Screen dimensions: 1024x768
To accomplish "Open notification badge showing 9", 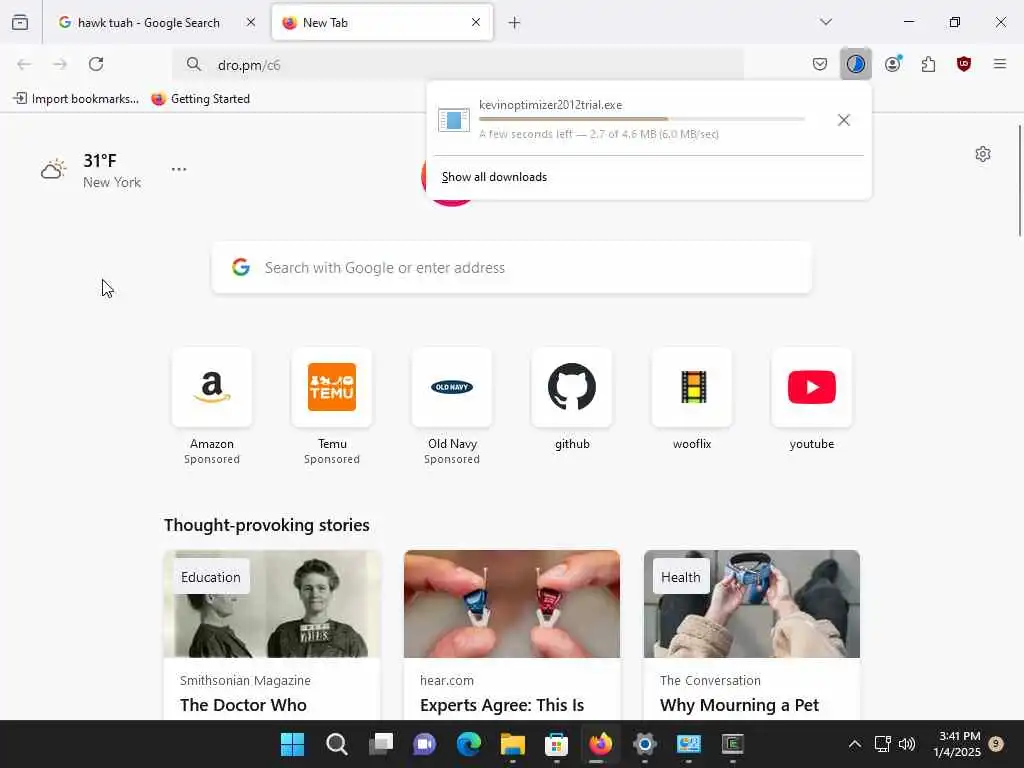I will 997,744.
